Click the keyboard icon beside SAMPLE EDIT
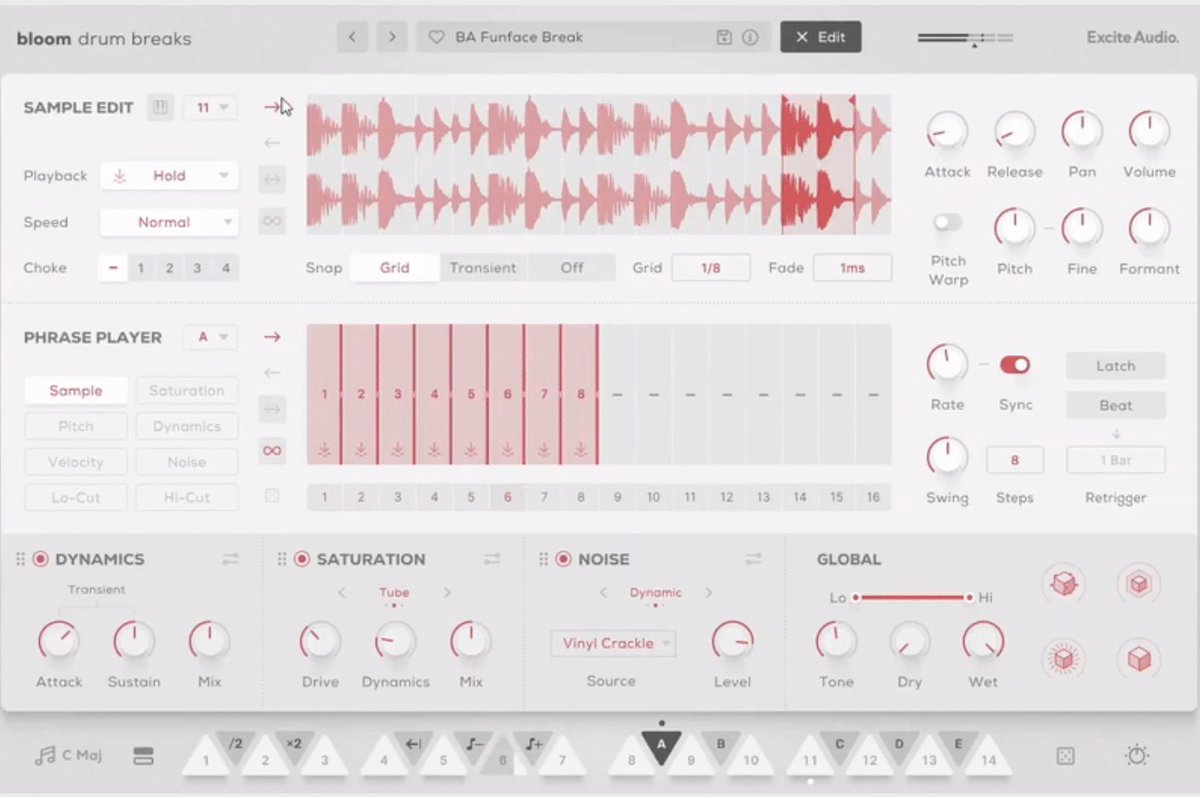Screen dimensions: 1200x797 (160, 107)
